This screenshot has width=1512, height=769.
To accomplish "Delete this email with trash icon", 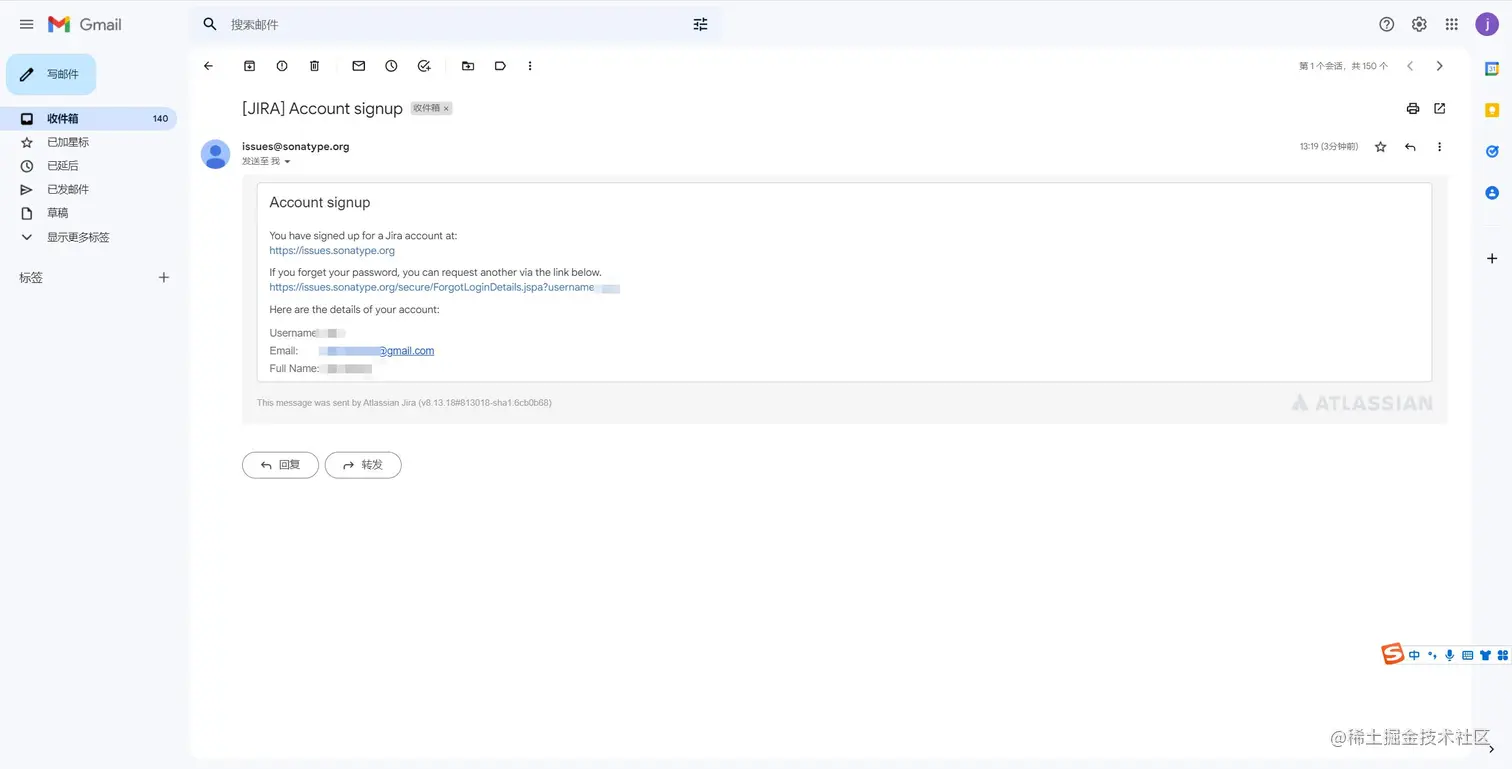I will tap(314, 66).
